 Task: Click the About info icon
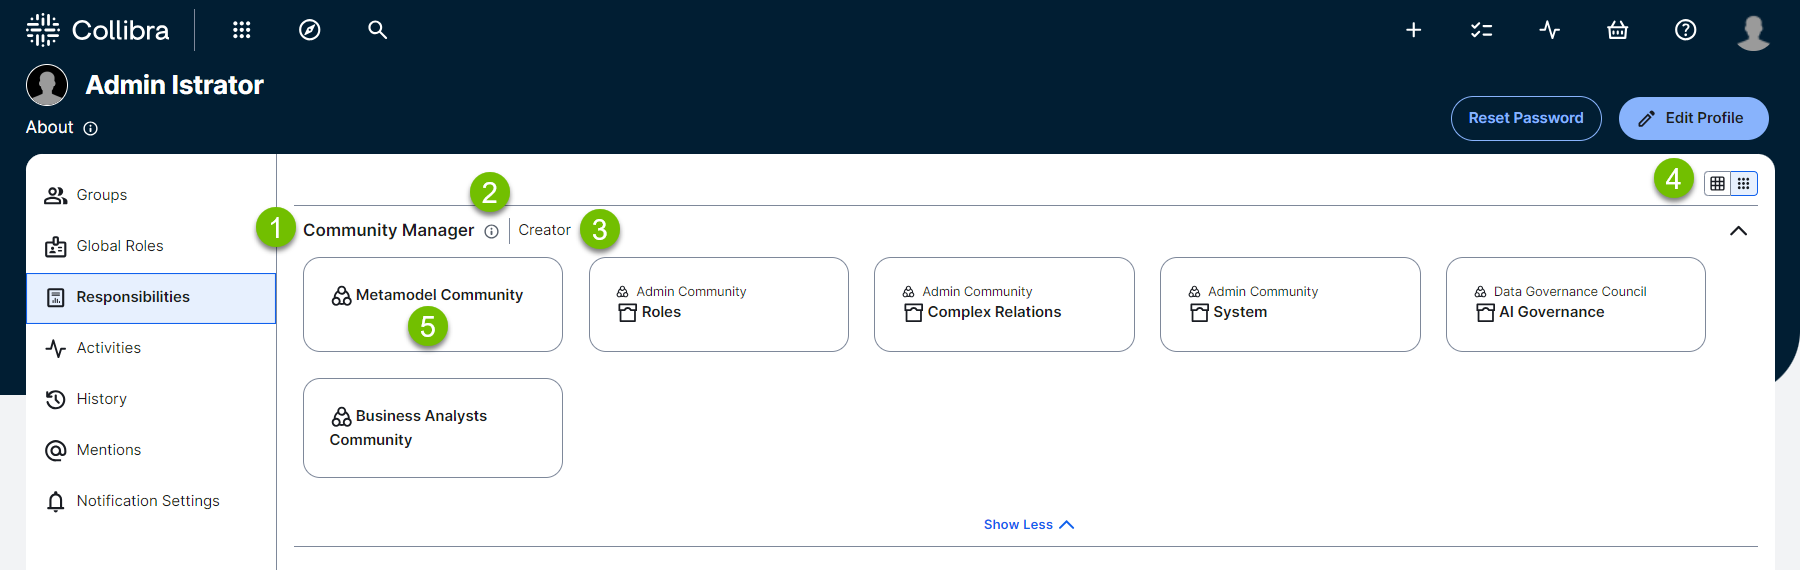coord(91,128)
